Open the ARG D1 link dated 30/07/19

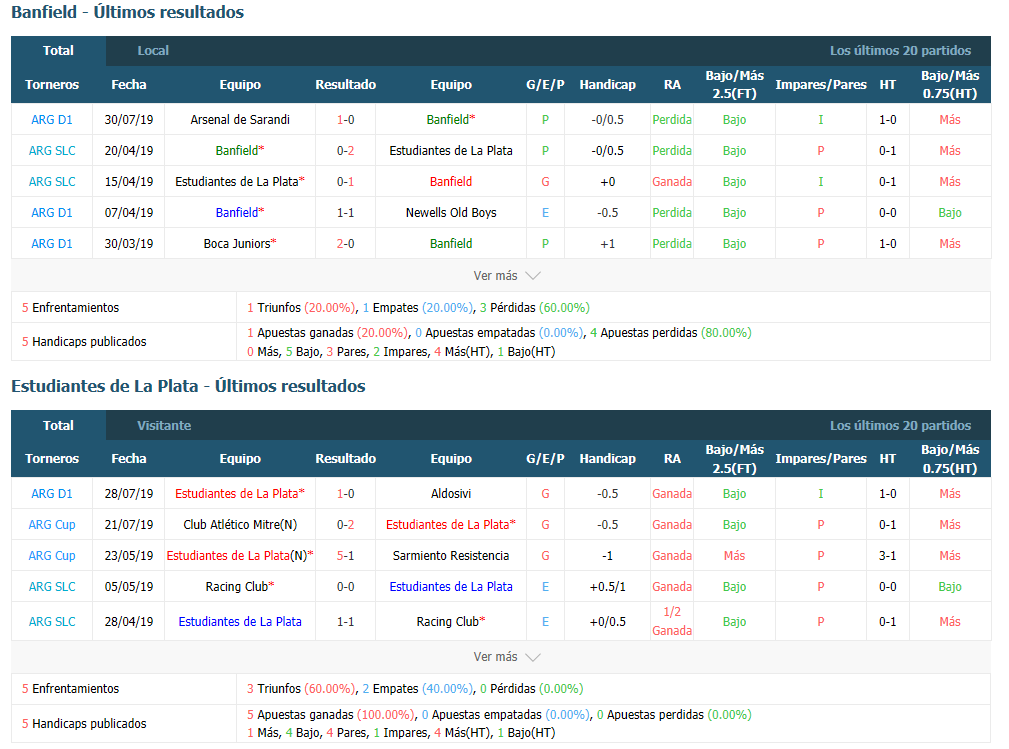pyautogui.click(x=52, y=120)
